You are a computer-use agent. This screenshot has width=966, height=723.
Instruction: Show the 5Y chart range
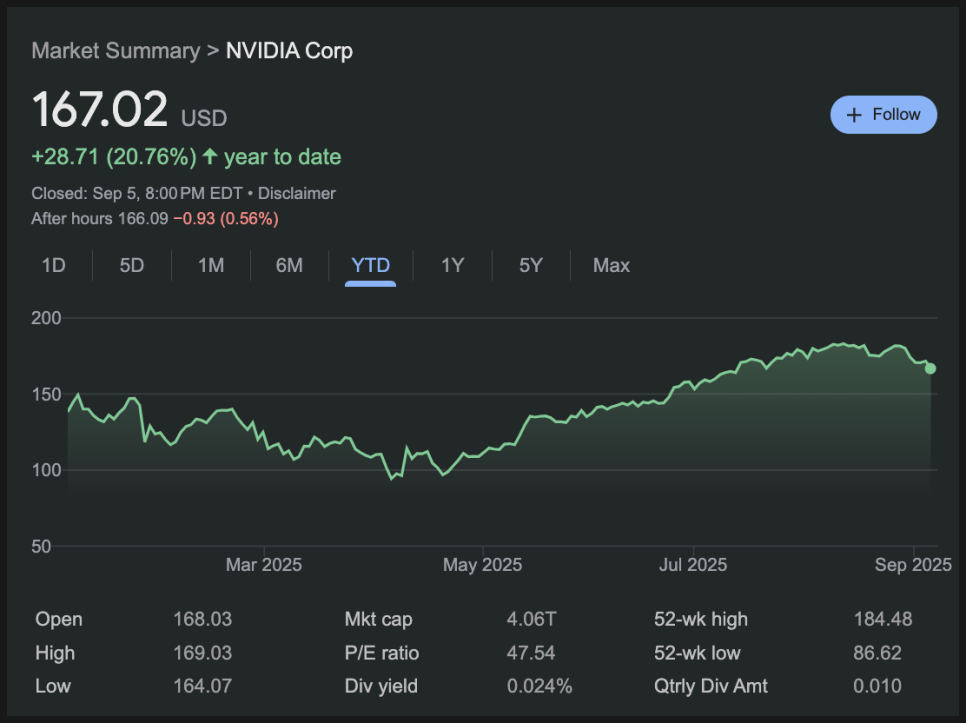(x=530, y=265)
